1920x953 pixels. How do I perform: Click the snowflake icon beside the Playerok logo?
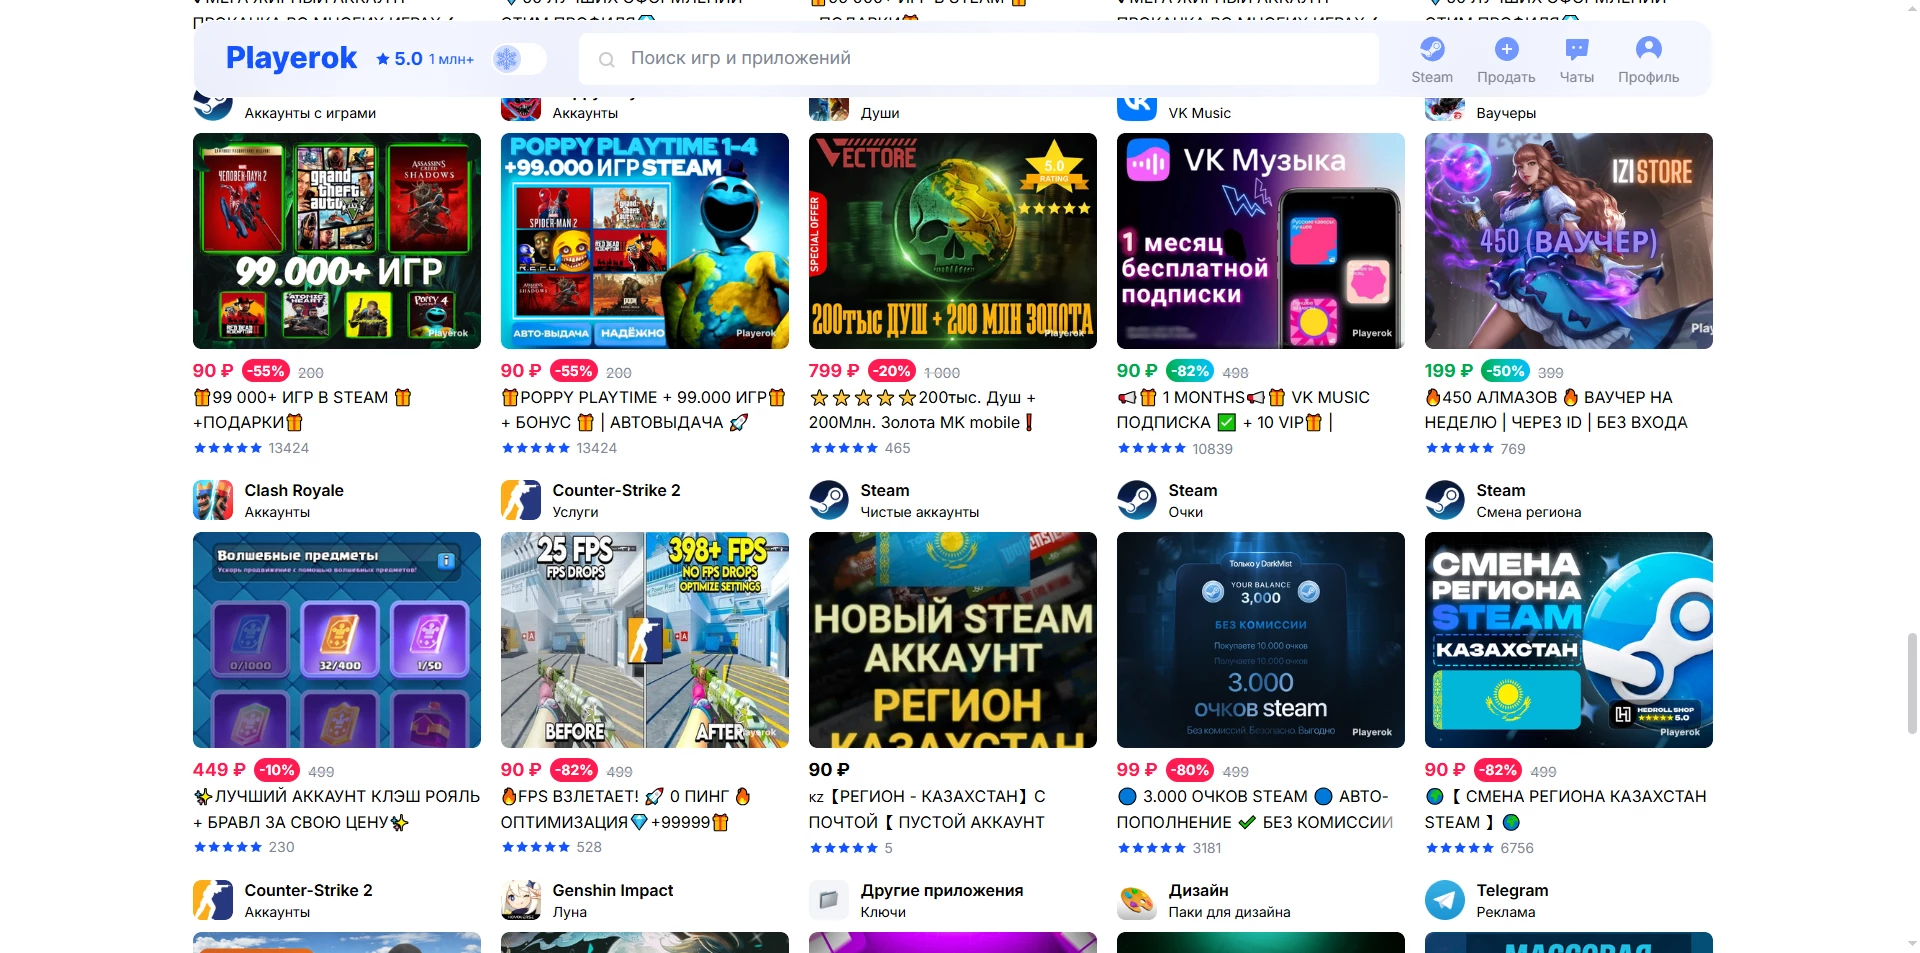[508, 58]
